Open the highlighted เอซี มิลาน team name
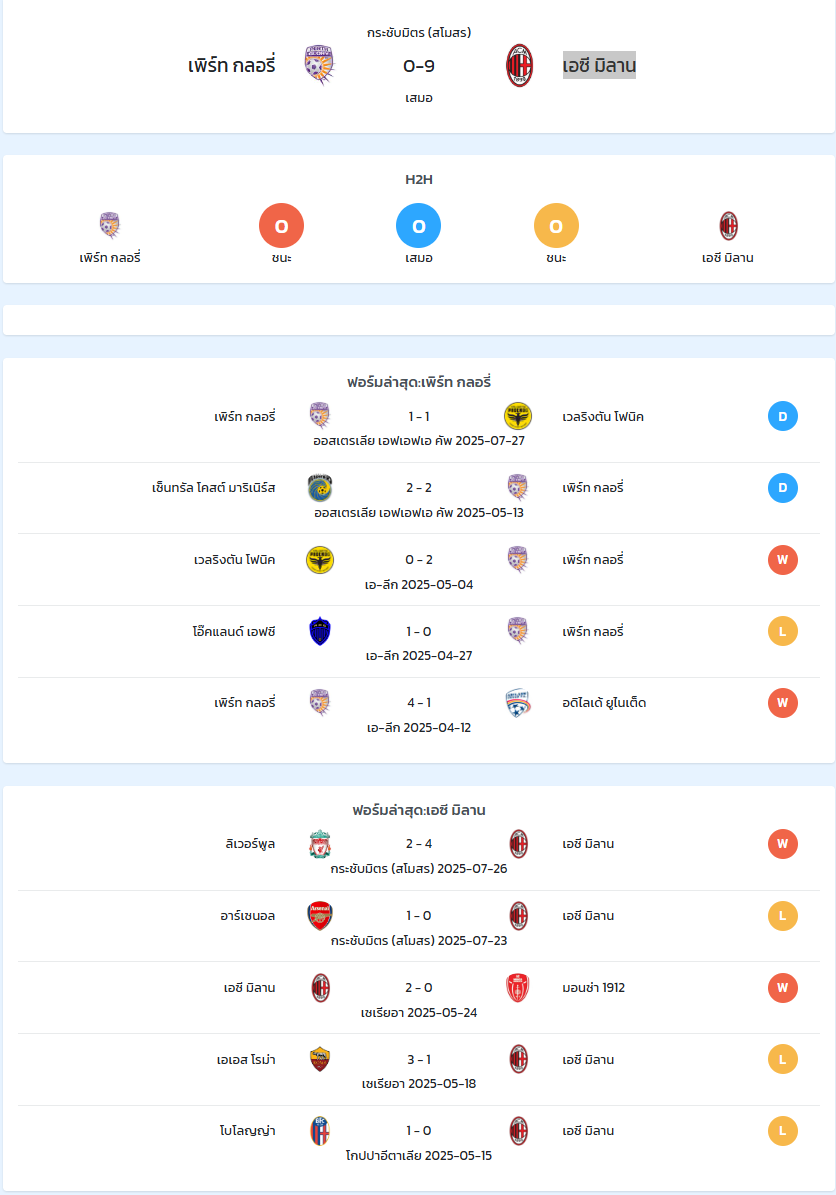 click(x=599, y=66)
